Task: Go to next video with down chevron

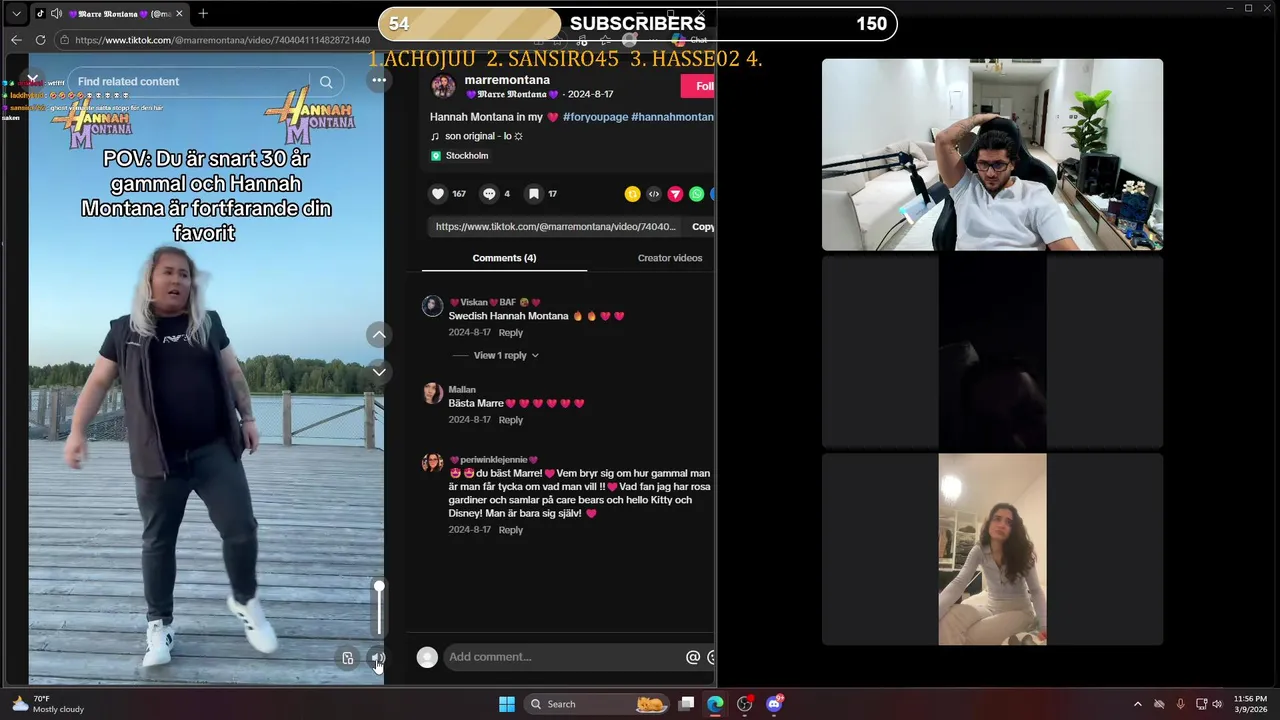Action: coord(379,372)
